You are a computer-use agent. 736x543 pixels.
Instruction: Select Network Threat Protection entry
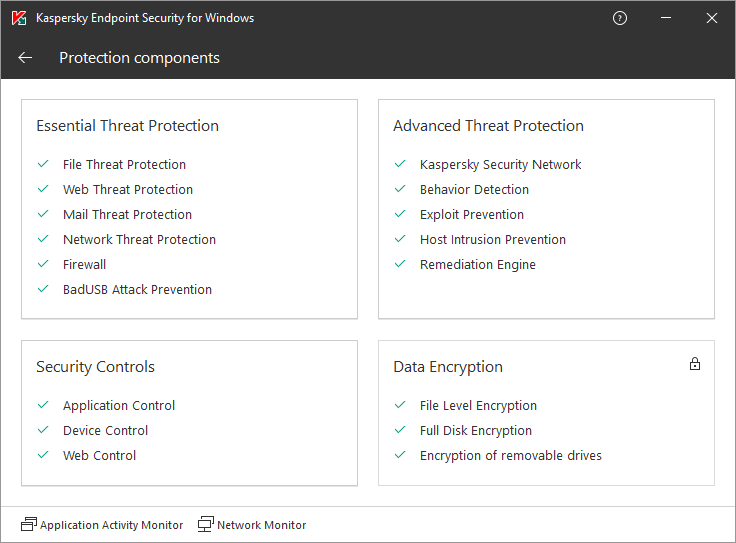(139, 239)
